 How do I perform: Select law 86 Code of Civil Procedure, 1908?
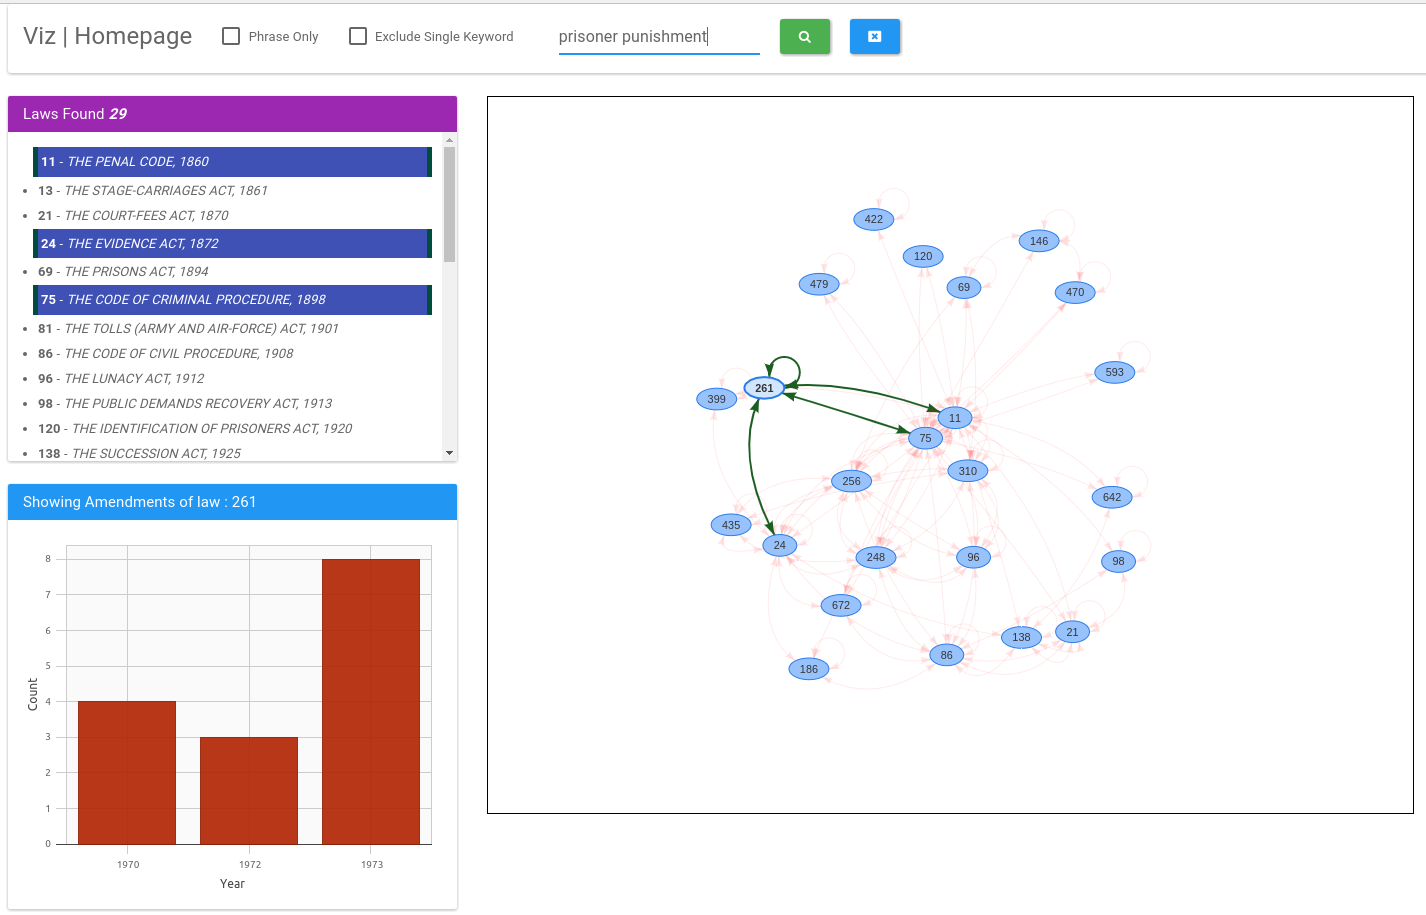pos(166,353)
